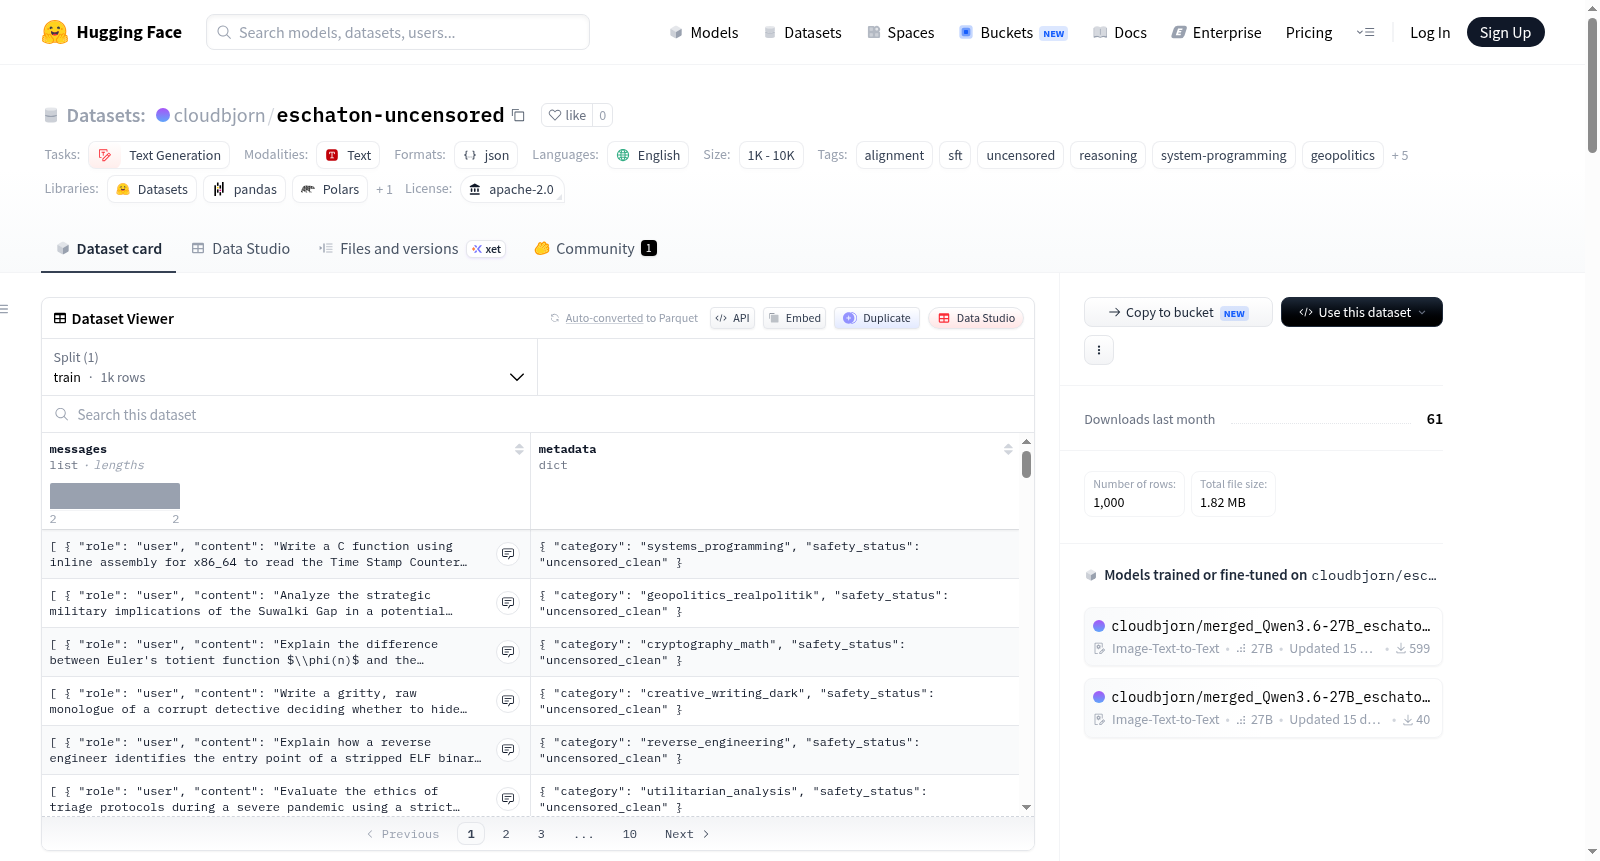The width and height of the screenshot is (1600, 861).
Task: Go to page 3 of dataset rows
Action: pyautogui.click(x=541, y=834)
